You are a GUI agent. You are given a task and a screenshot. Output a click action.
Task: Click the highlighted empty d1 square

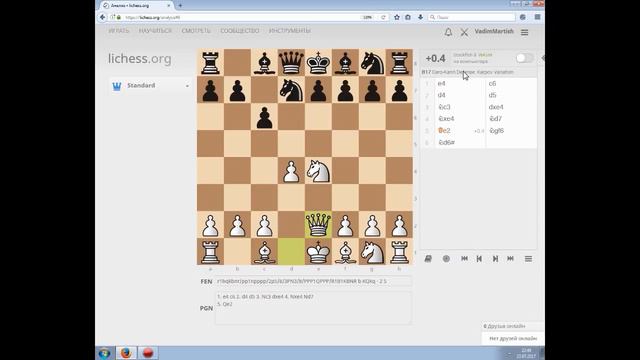[291, 252]
